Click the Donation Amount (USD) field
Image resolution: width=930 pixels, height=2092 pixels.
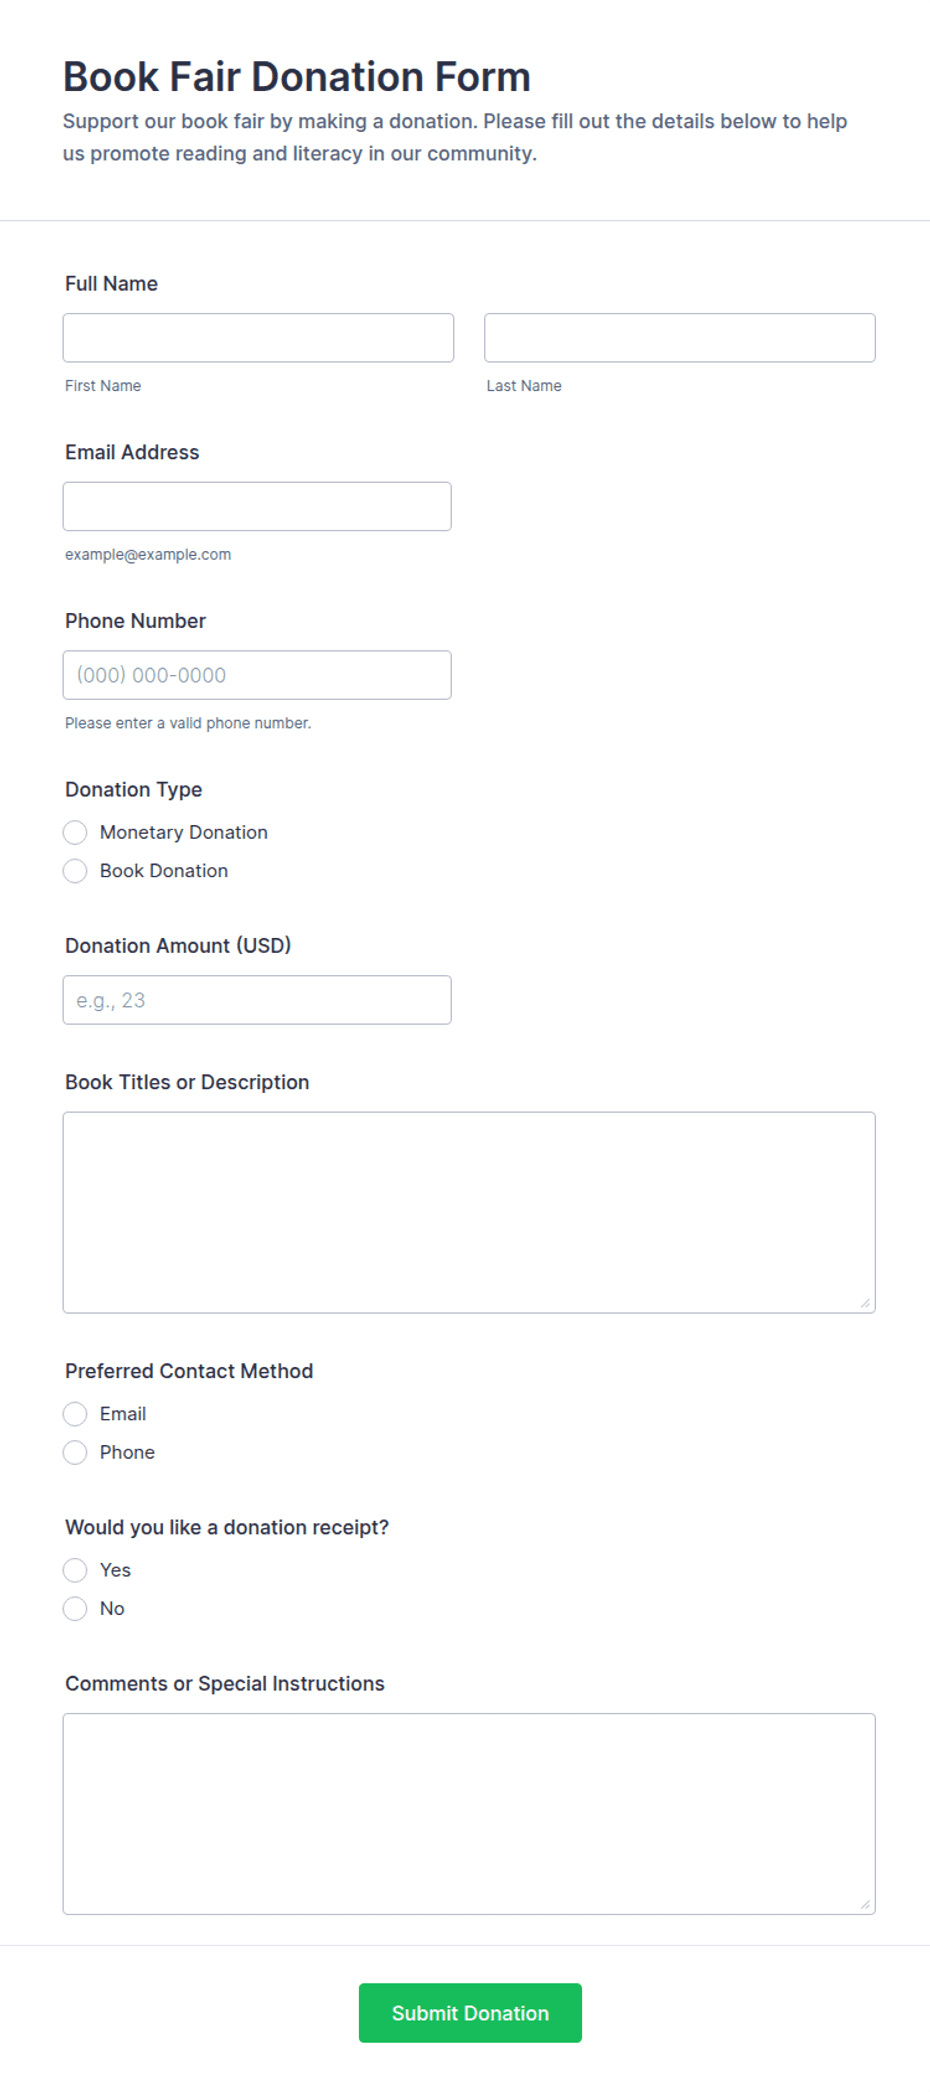pyautogui.click(x=257, y=1000)
